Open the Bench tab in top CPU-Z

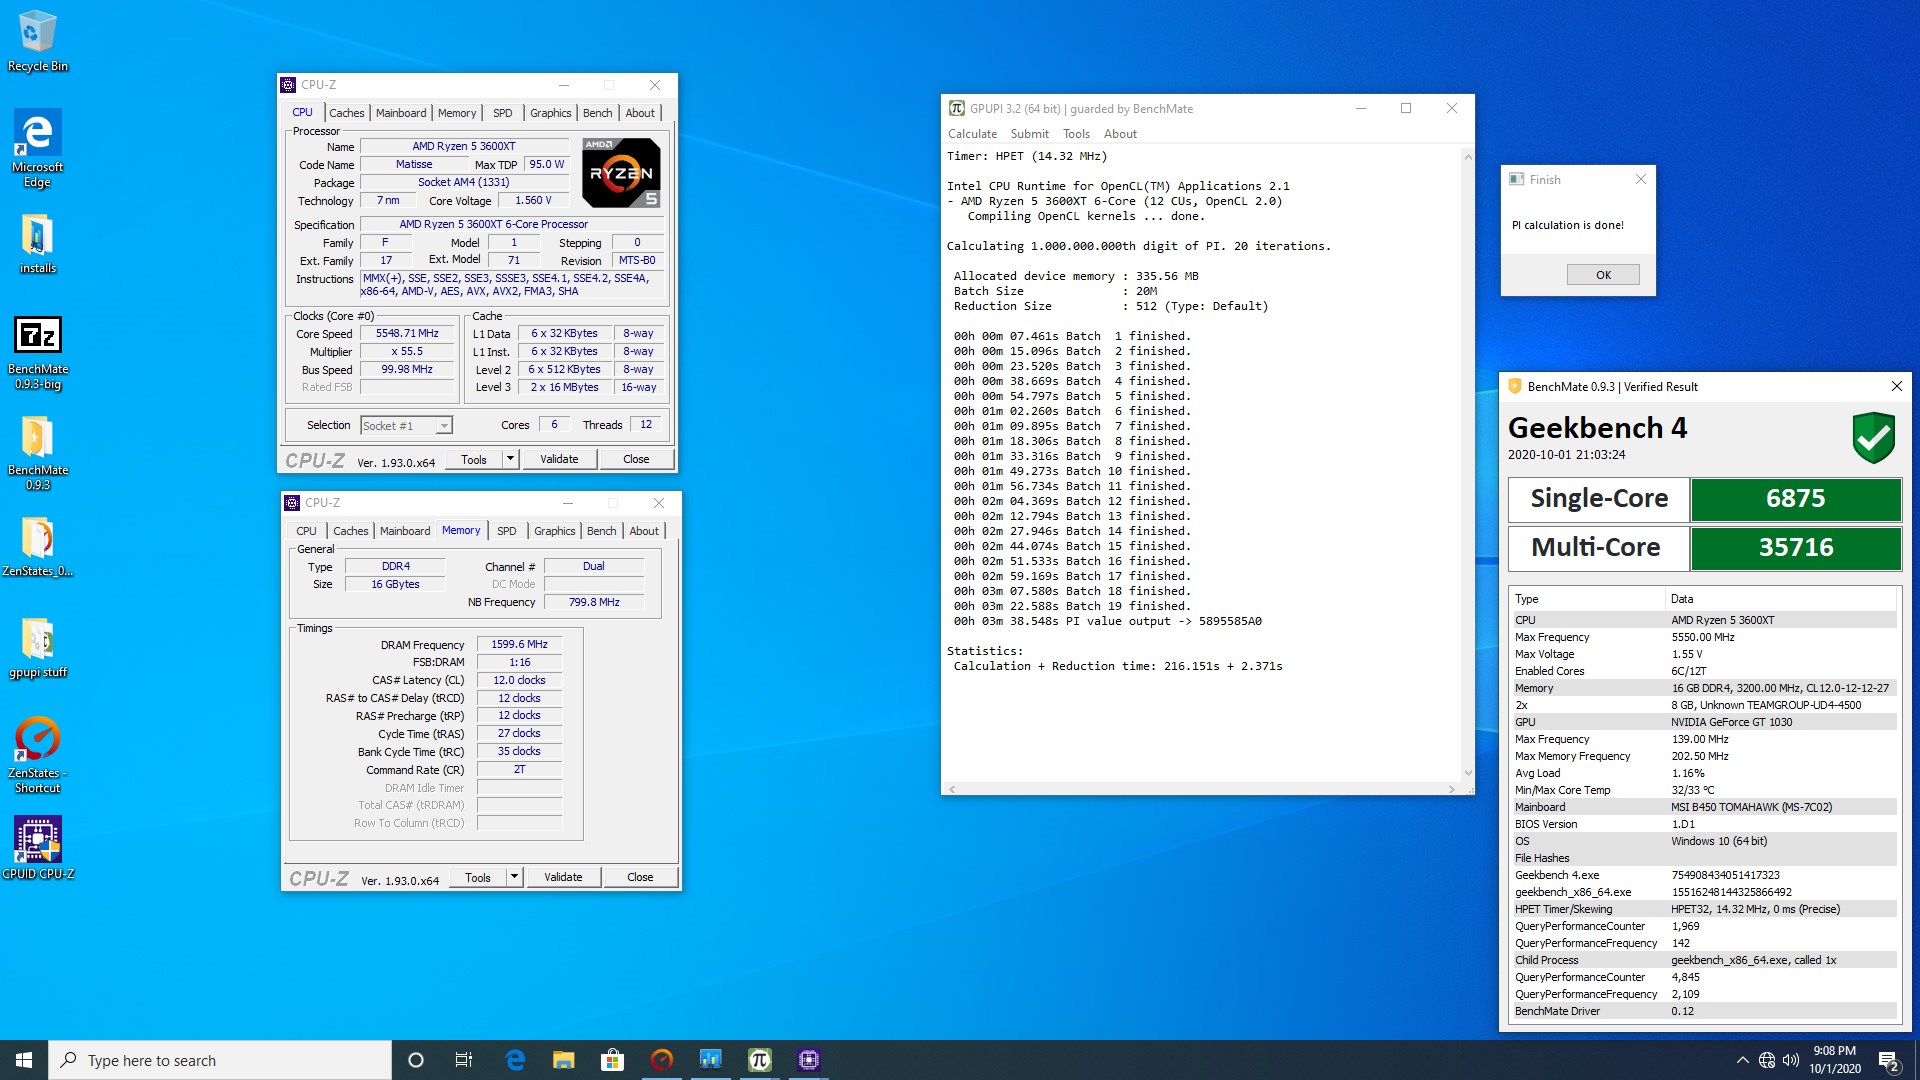click(597, 113)
